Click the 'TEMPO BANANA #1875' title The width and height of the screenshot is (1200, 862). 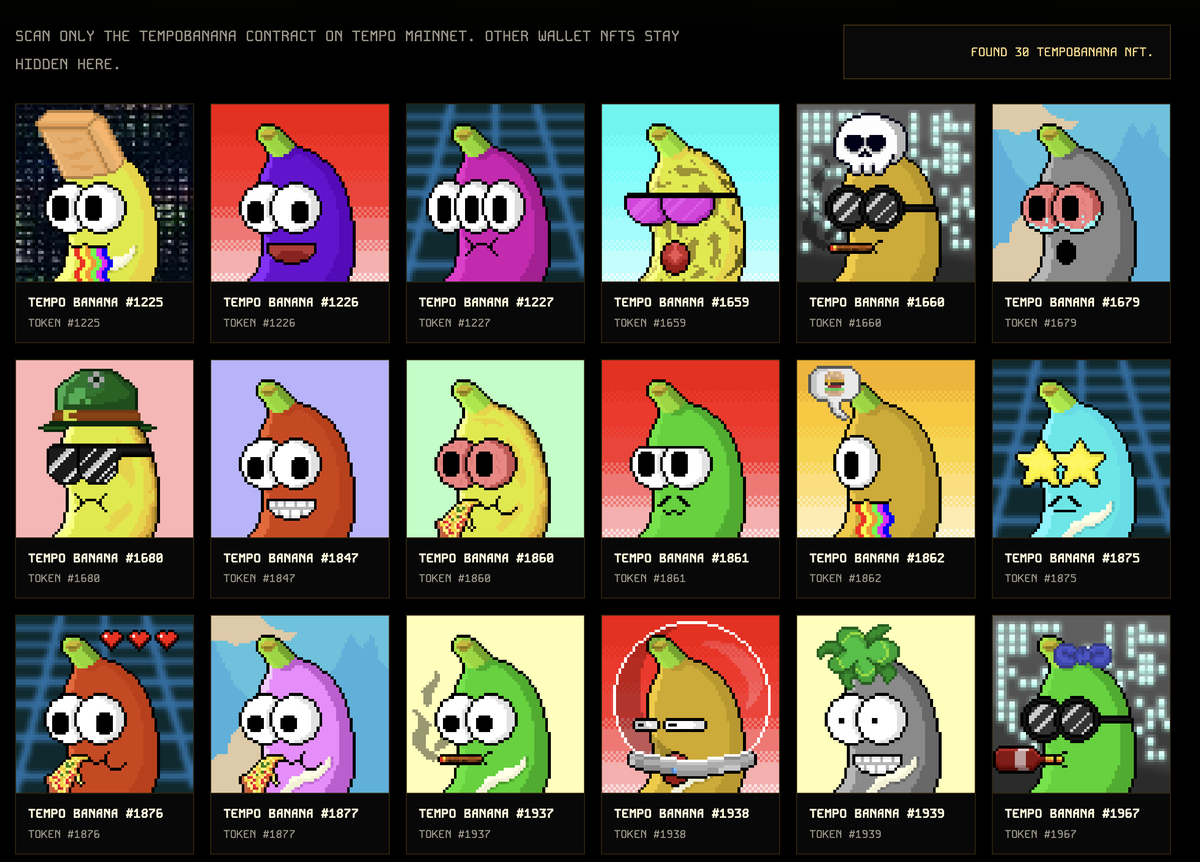tap(1072, 558)
